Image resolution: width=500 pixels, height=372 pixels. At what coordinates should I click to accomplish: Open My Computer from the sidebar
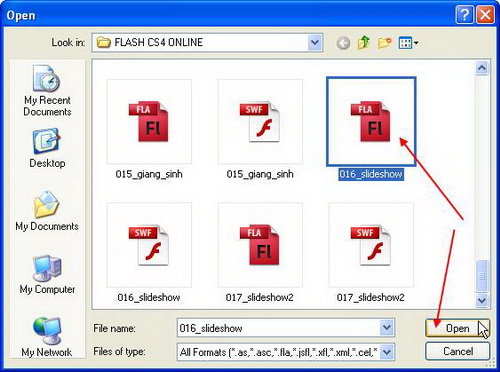[47, 275]
